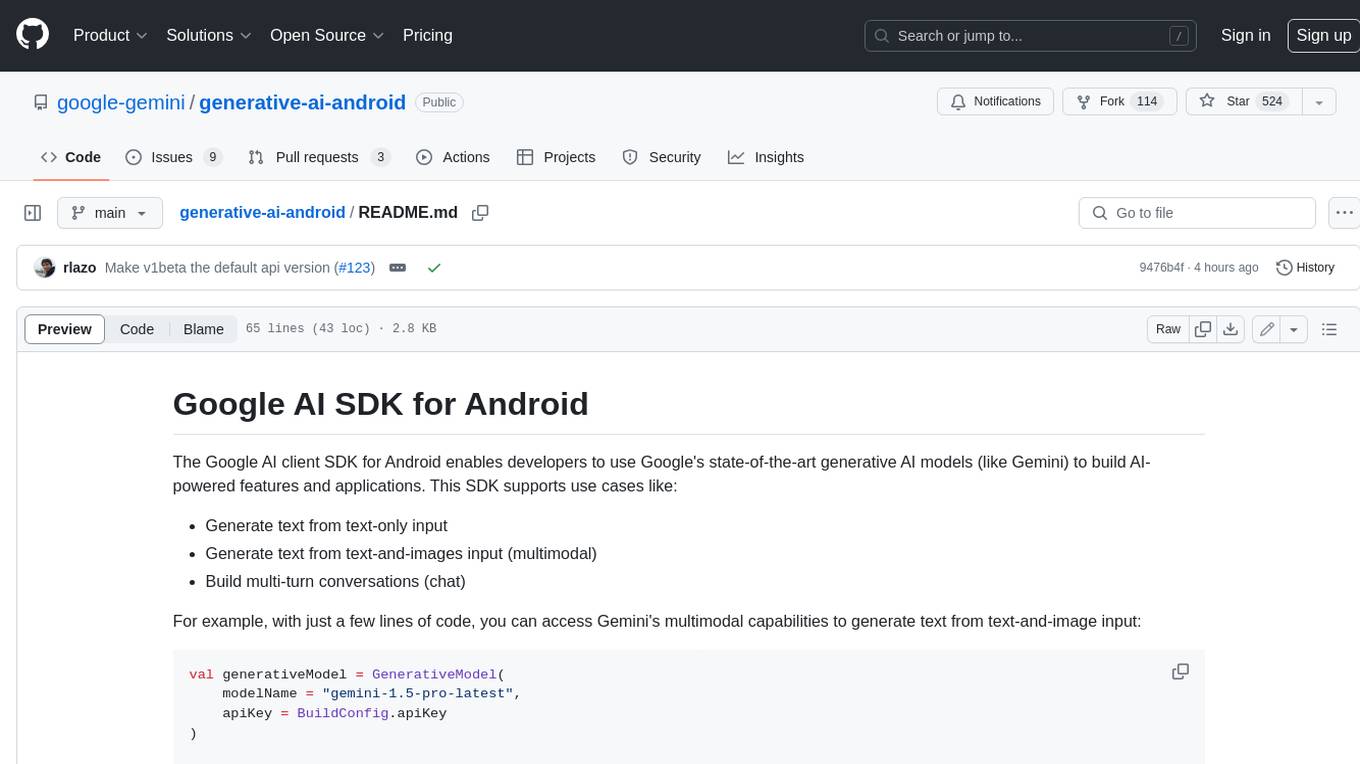Image resolution: width=1360 pixels, height=764 pixels.
Task: Copy the raw file contents
Action: (x=1203, y=329)
